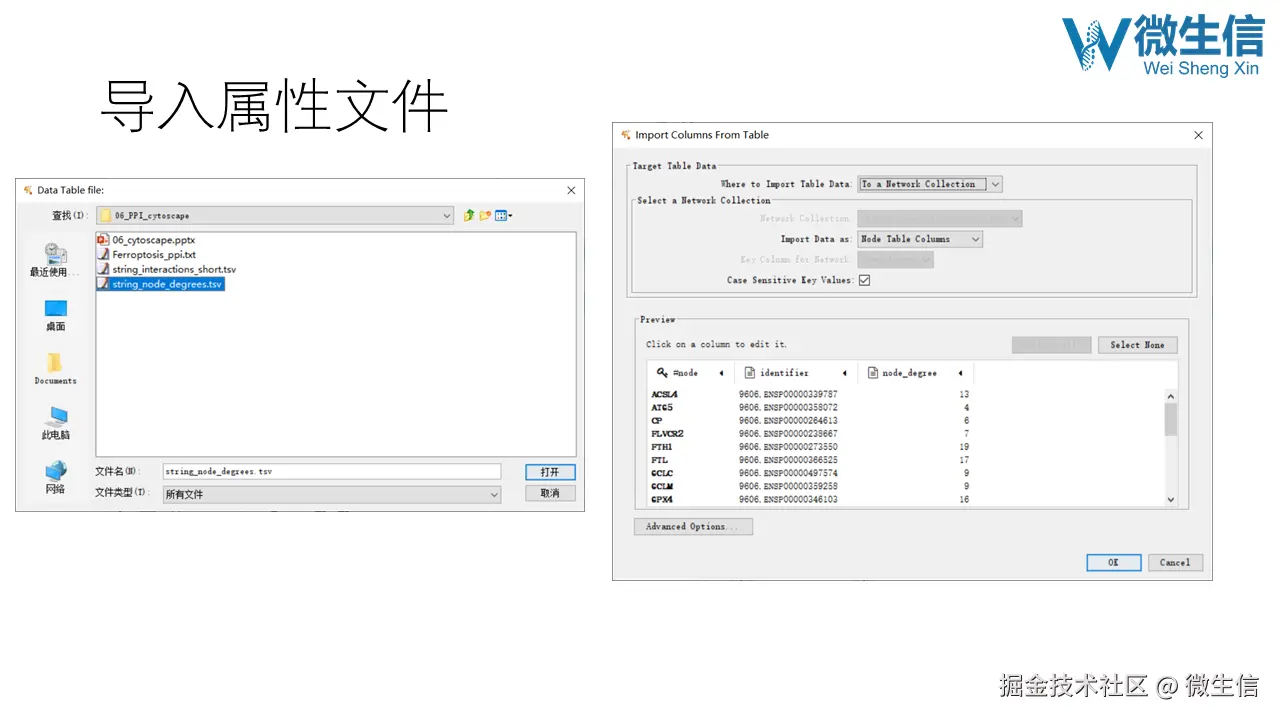The height and width of the screenshot is (720, 1280).
Task: Click the OK button to import columns
Action: coord(1113,562)
